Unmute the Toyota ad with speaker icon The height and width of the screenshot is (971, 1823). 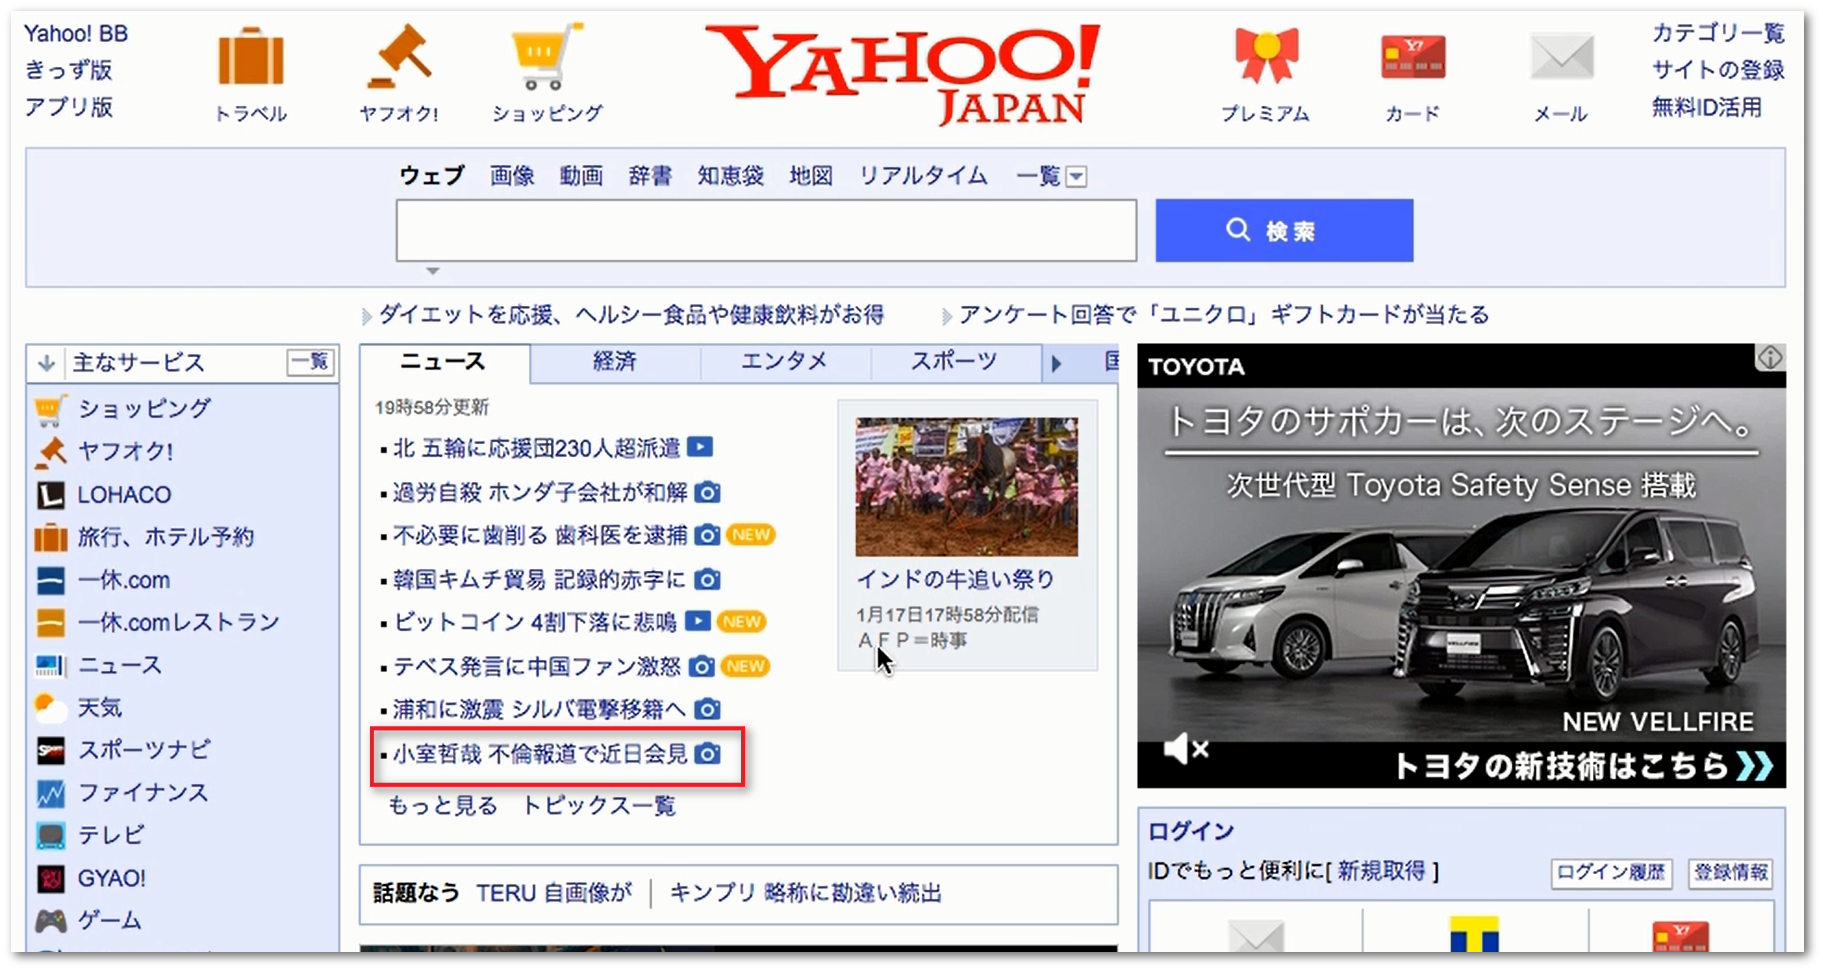point(1186,748)
